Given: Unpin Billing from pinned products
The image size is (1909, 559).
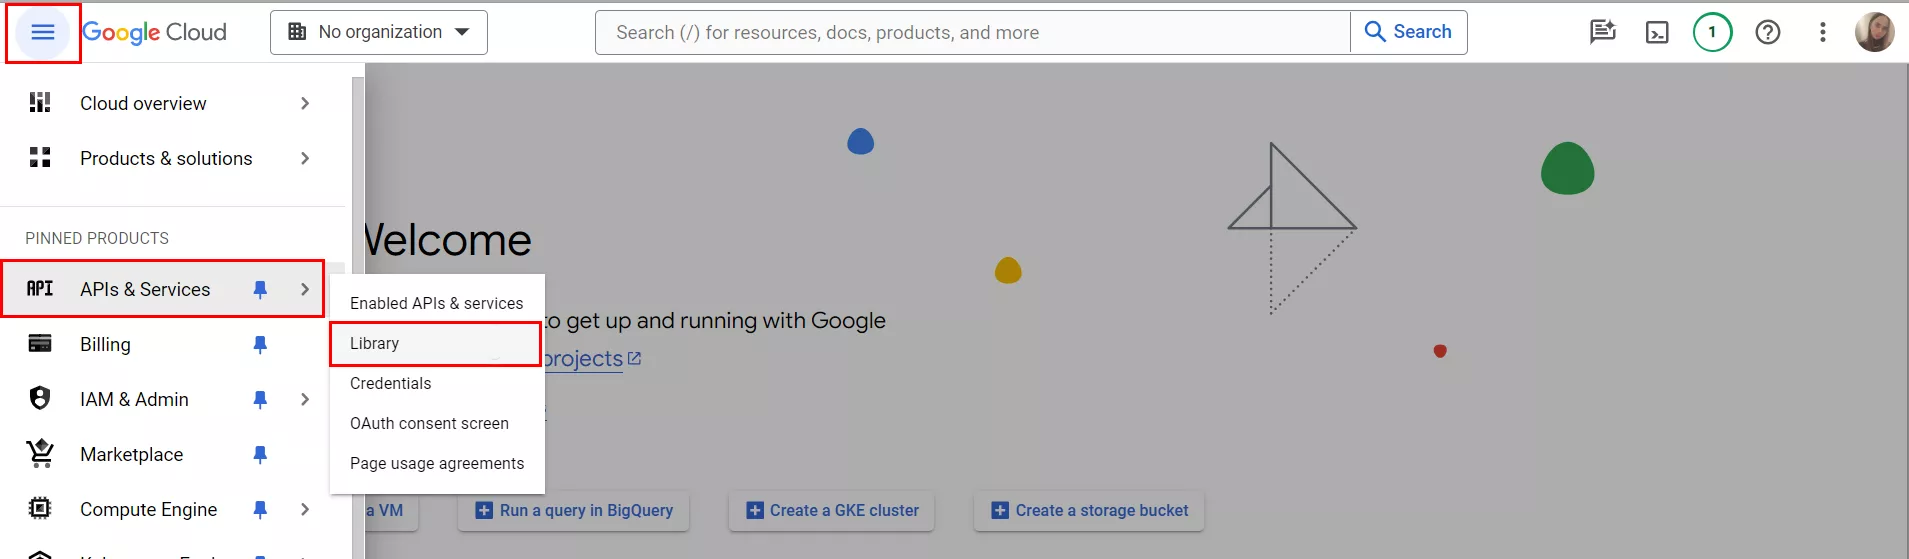Looking at the screenshot, I should click(x=260, y=345).
